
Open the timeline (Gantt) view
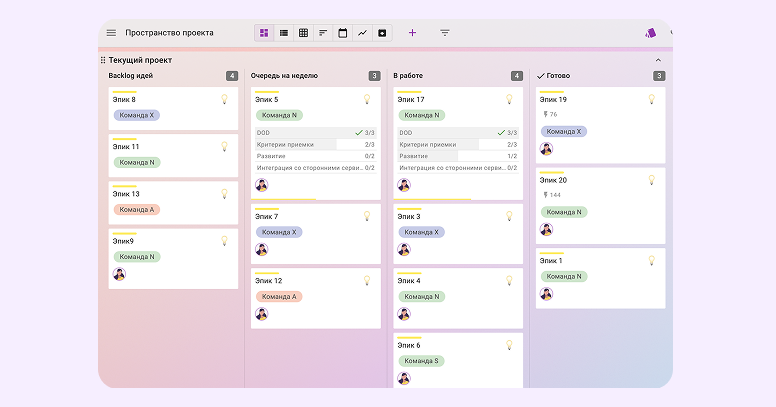pos(323,33)
